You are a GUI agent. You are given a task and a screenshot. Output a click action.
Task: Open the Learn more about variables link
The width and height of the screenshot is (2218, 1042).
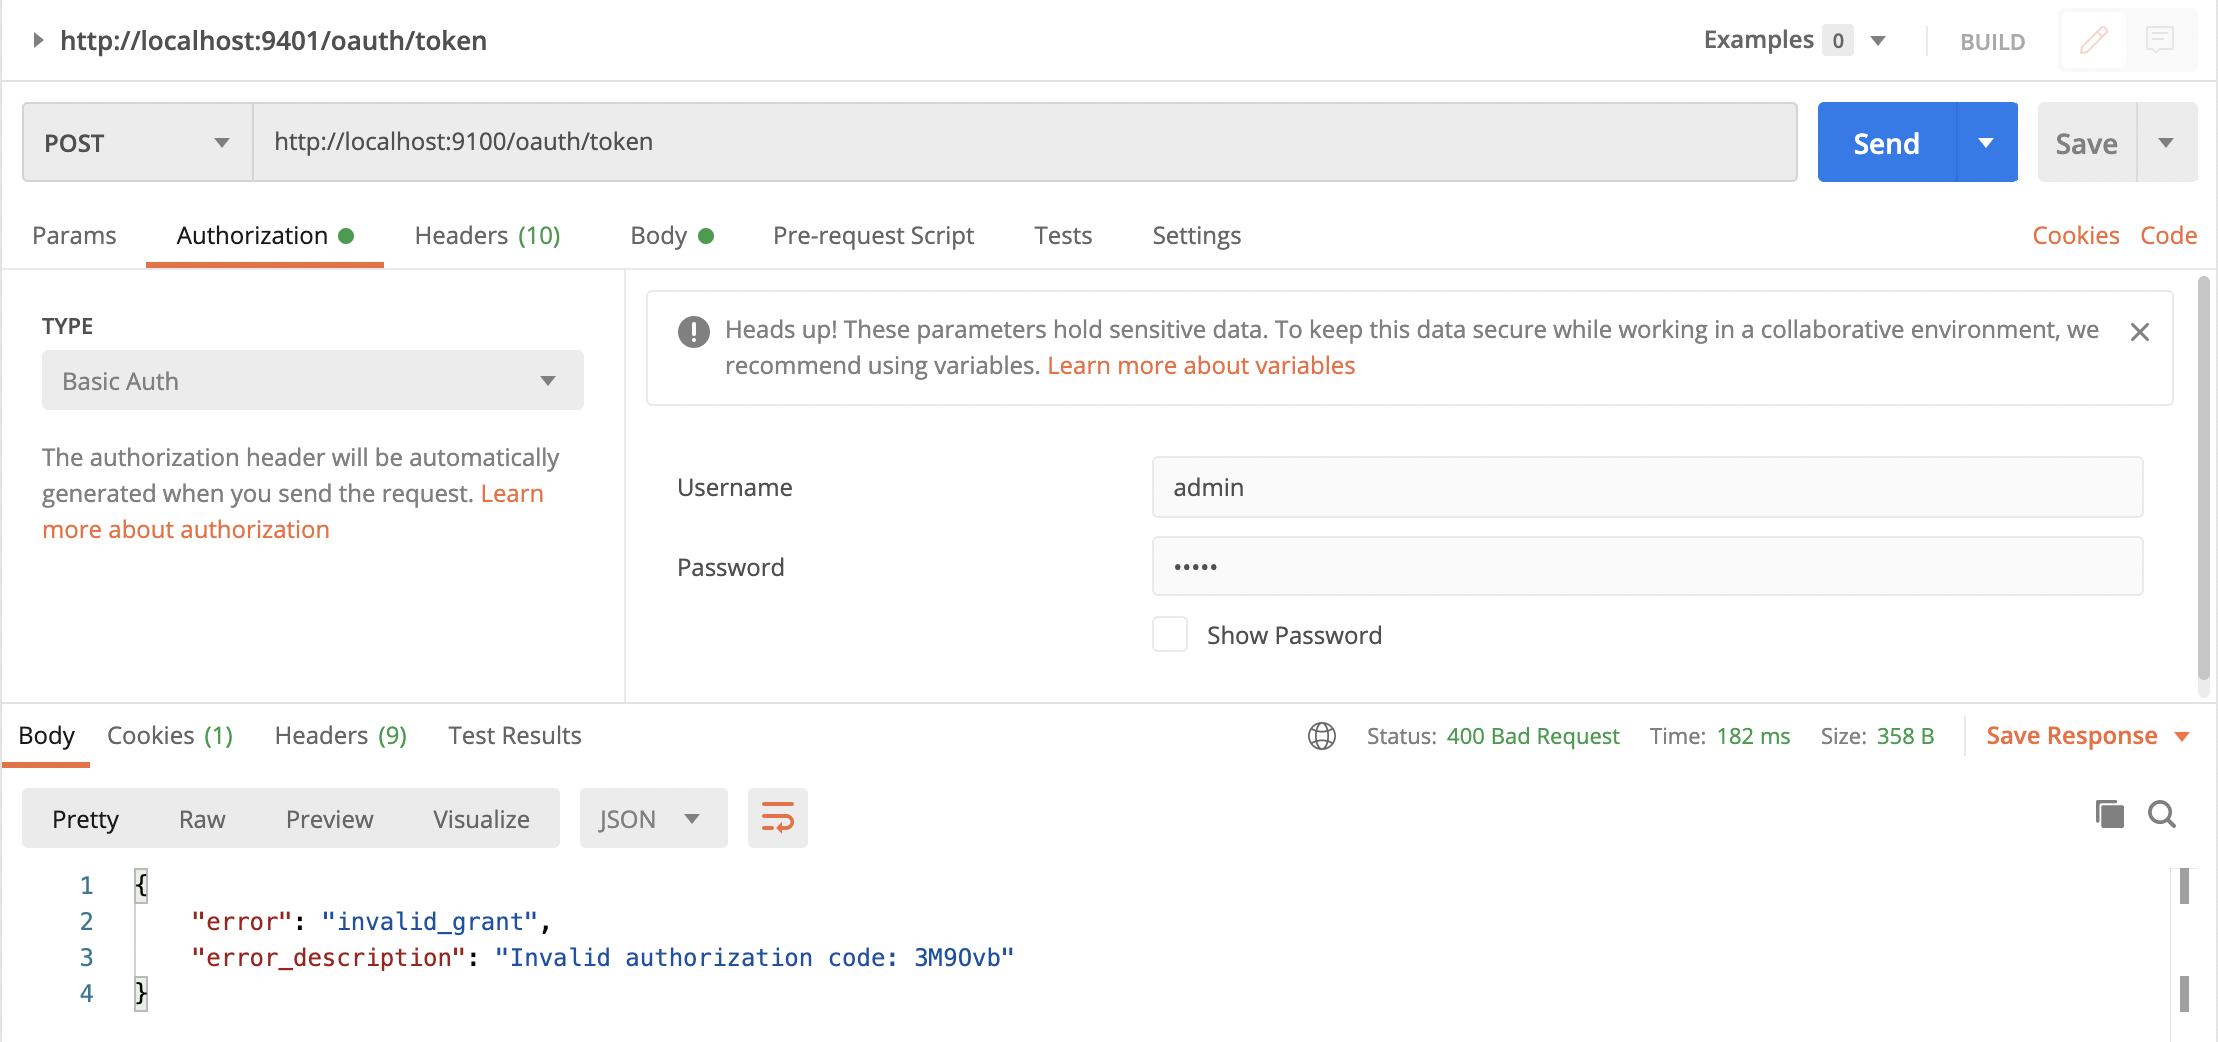[1201, 366]
